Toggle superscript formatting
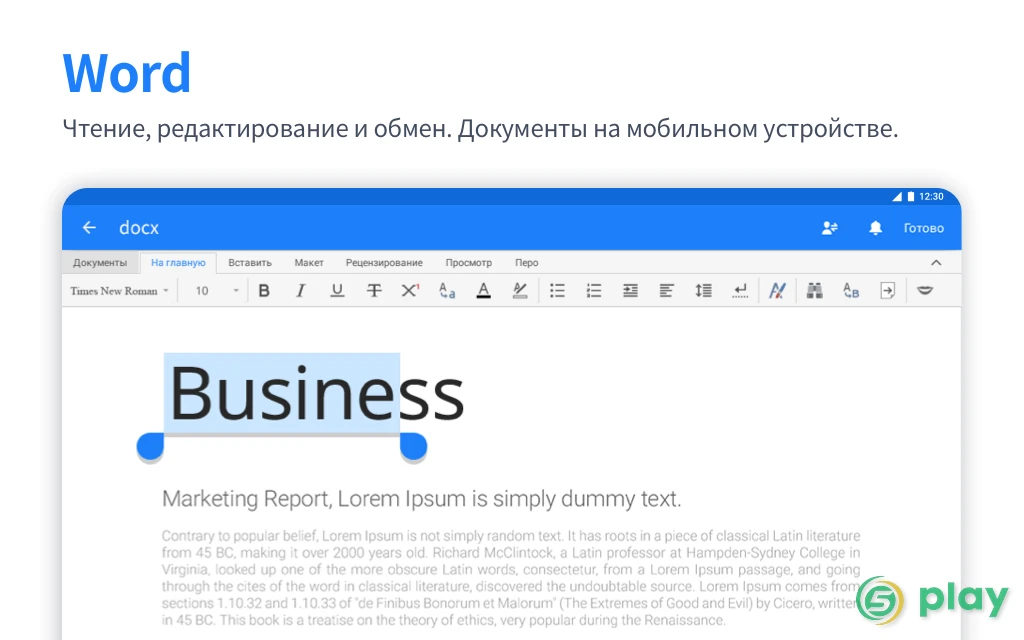Screen dimensions: 1024x640 [x=410, y=291]
